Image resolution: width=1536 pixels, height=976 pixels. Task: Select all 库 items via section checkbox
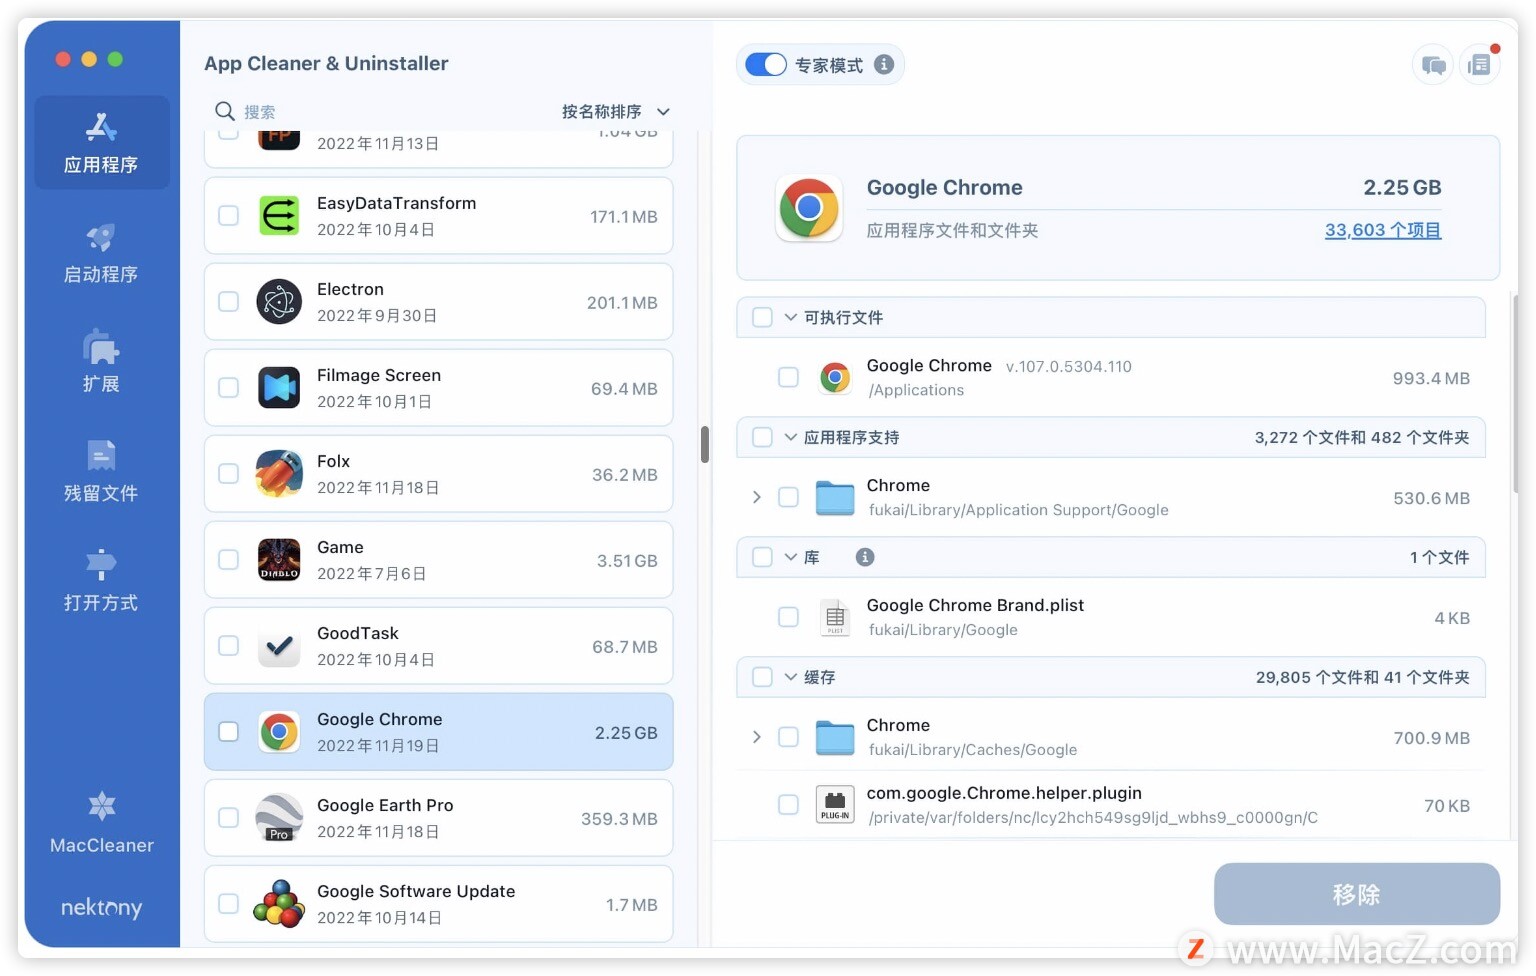pos(763,557)
